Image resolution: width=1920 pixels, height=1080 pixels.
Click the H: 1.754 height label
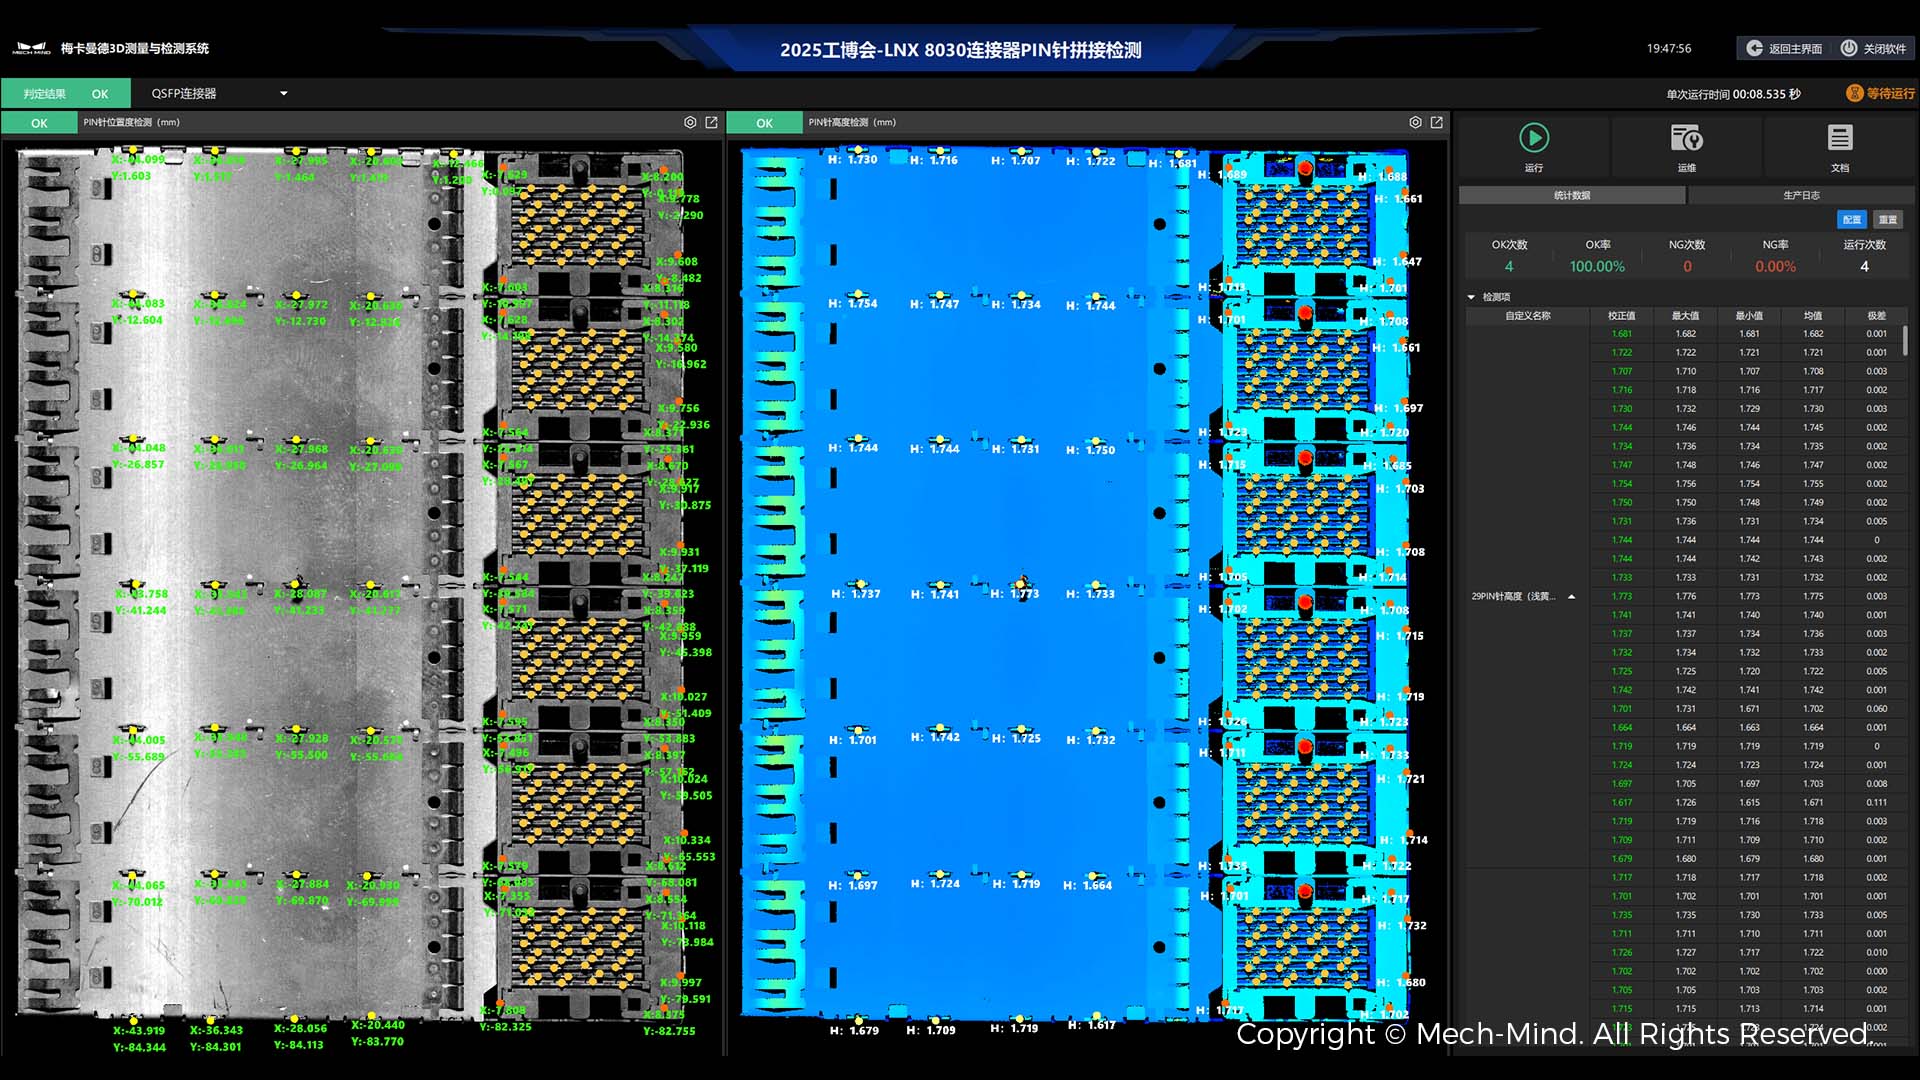click(853, 303)
